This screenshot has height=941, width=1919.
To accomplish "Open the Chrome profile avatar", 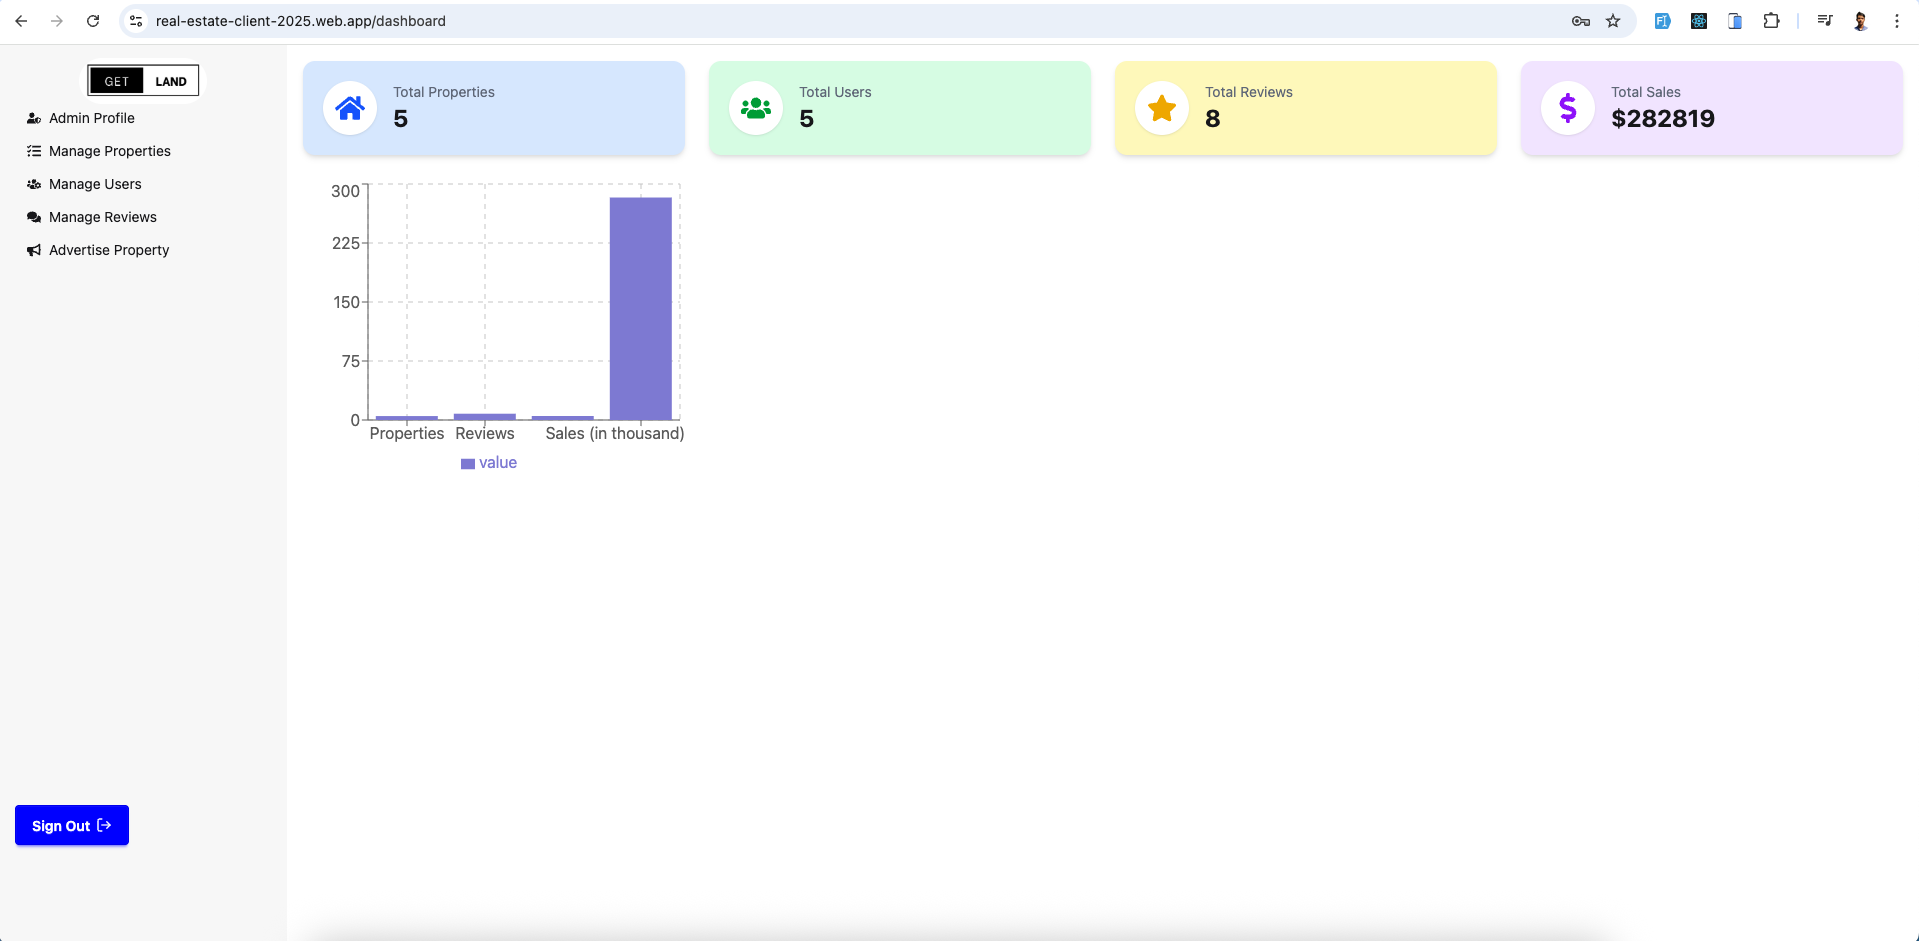I will click(1861, 21).
